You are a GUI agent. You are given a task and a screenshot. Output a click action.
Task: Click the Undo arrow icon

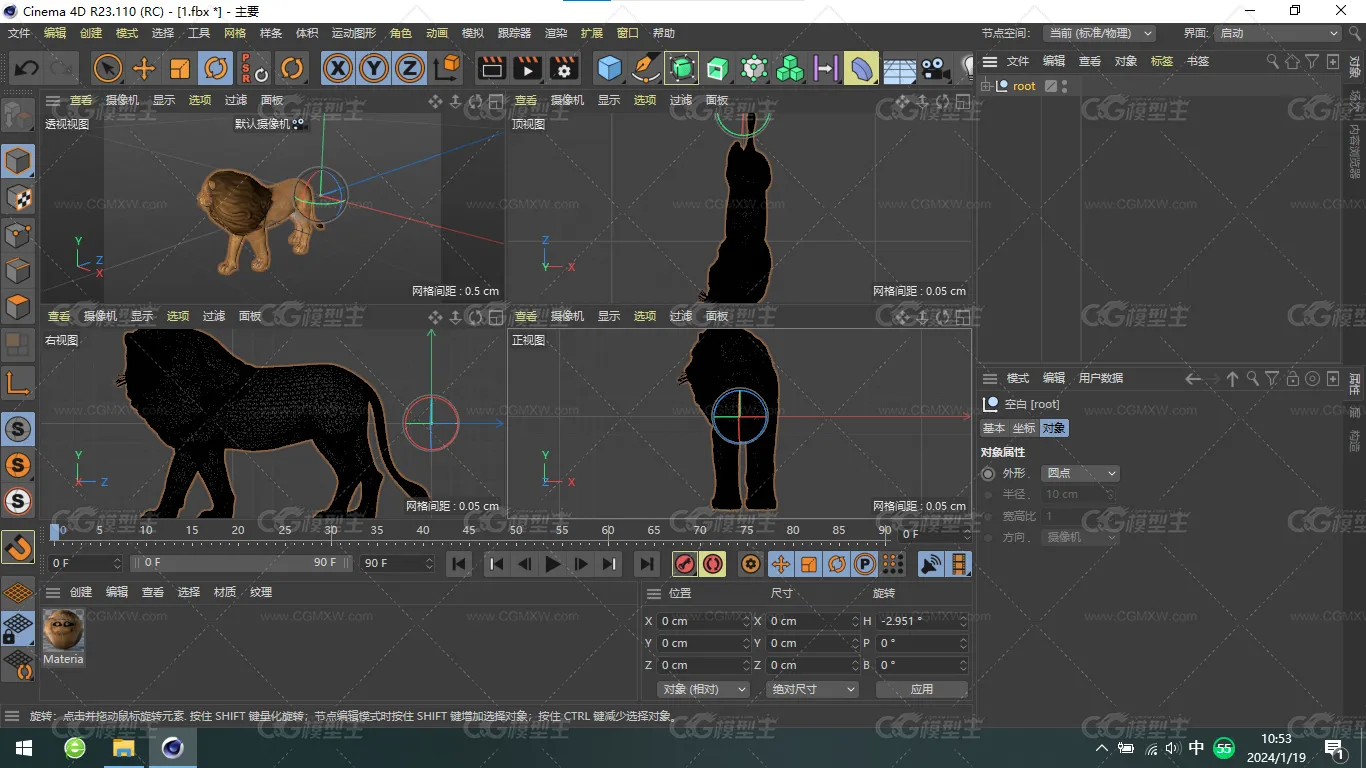[x=27, y=68]
